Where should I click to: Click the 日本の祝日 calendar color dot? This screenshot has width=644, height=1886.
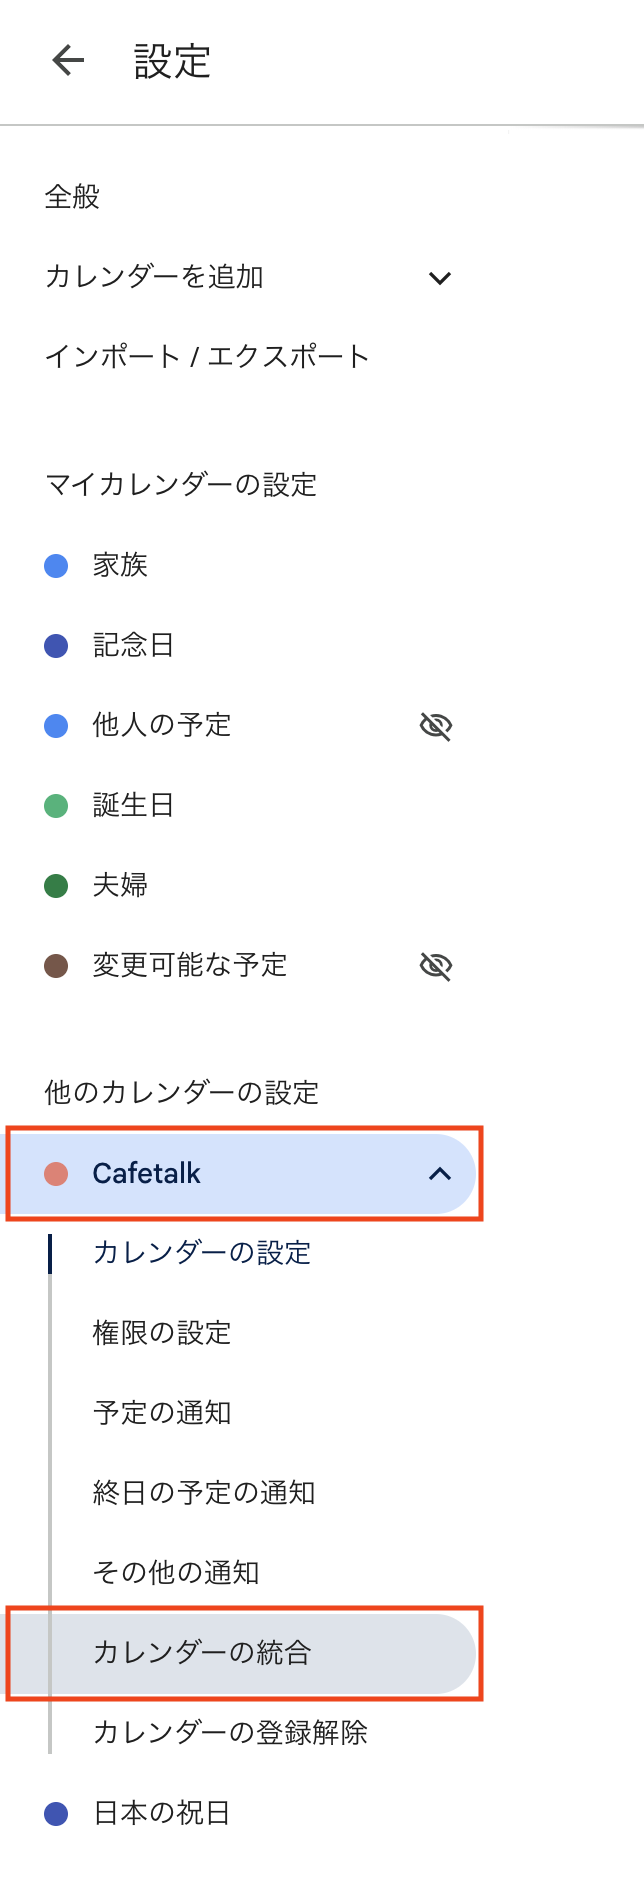tap(57, 1813)
